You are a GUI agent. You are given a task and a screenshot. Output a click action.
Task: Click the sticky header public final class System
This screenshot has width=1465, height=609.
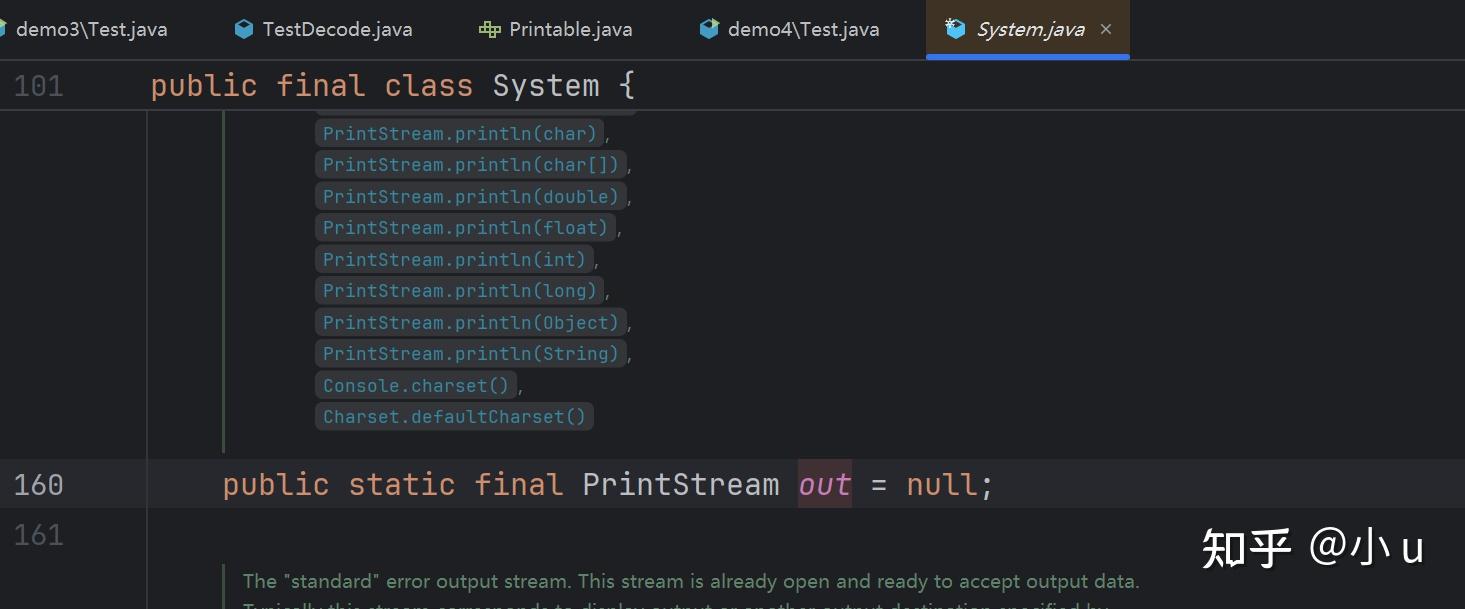click(390, 85)
